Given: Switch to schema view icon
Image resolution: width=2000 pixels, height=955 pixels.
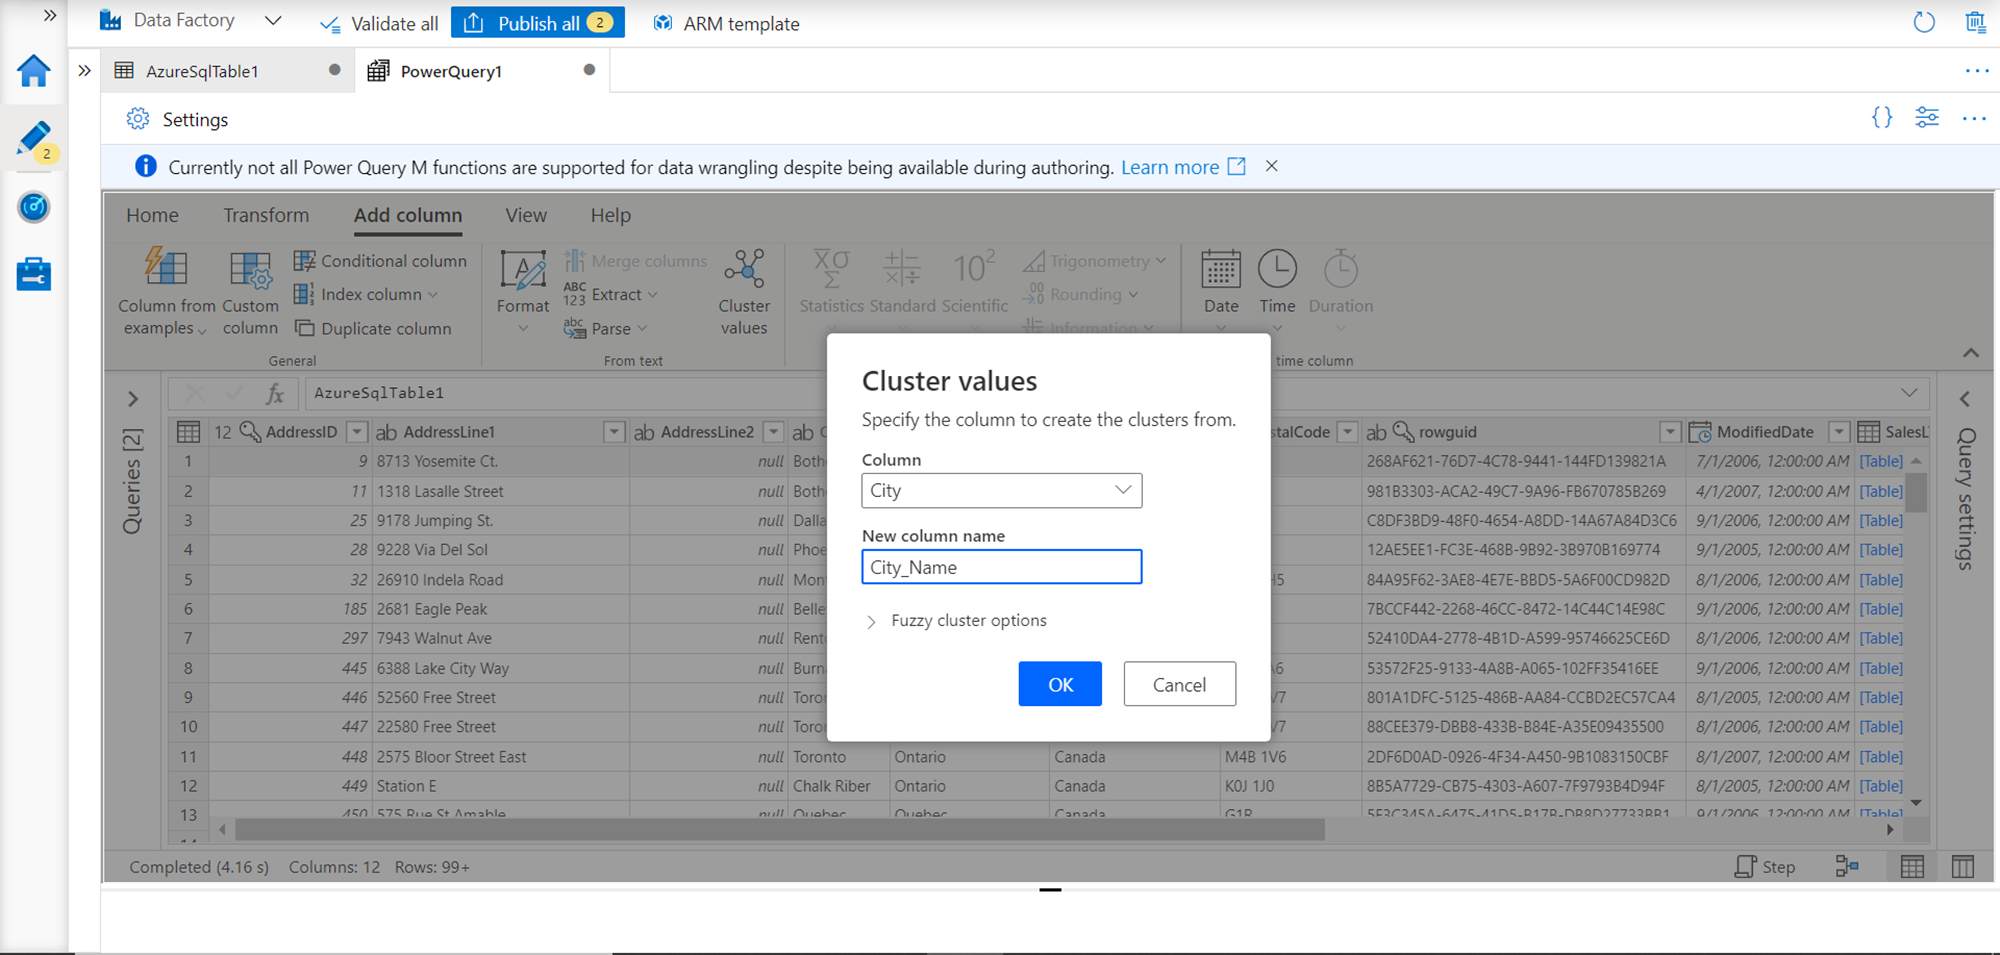Looking at the screenshot, I should point(1963,867).
